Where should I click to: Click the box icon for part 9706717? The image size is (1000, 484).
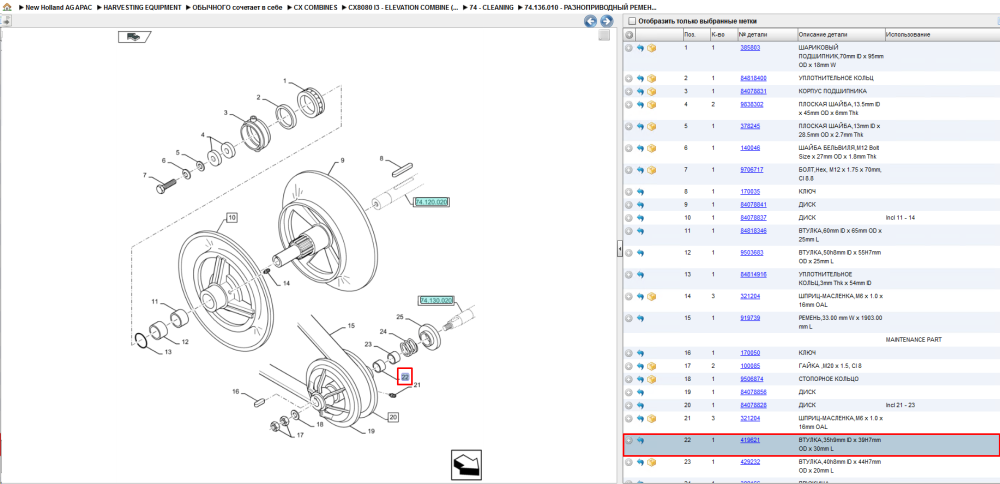pos(652,170)
